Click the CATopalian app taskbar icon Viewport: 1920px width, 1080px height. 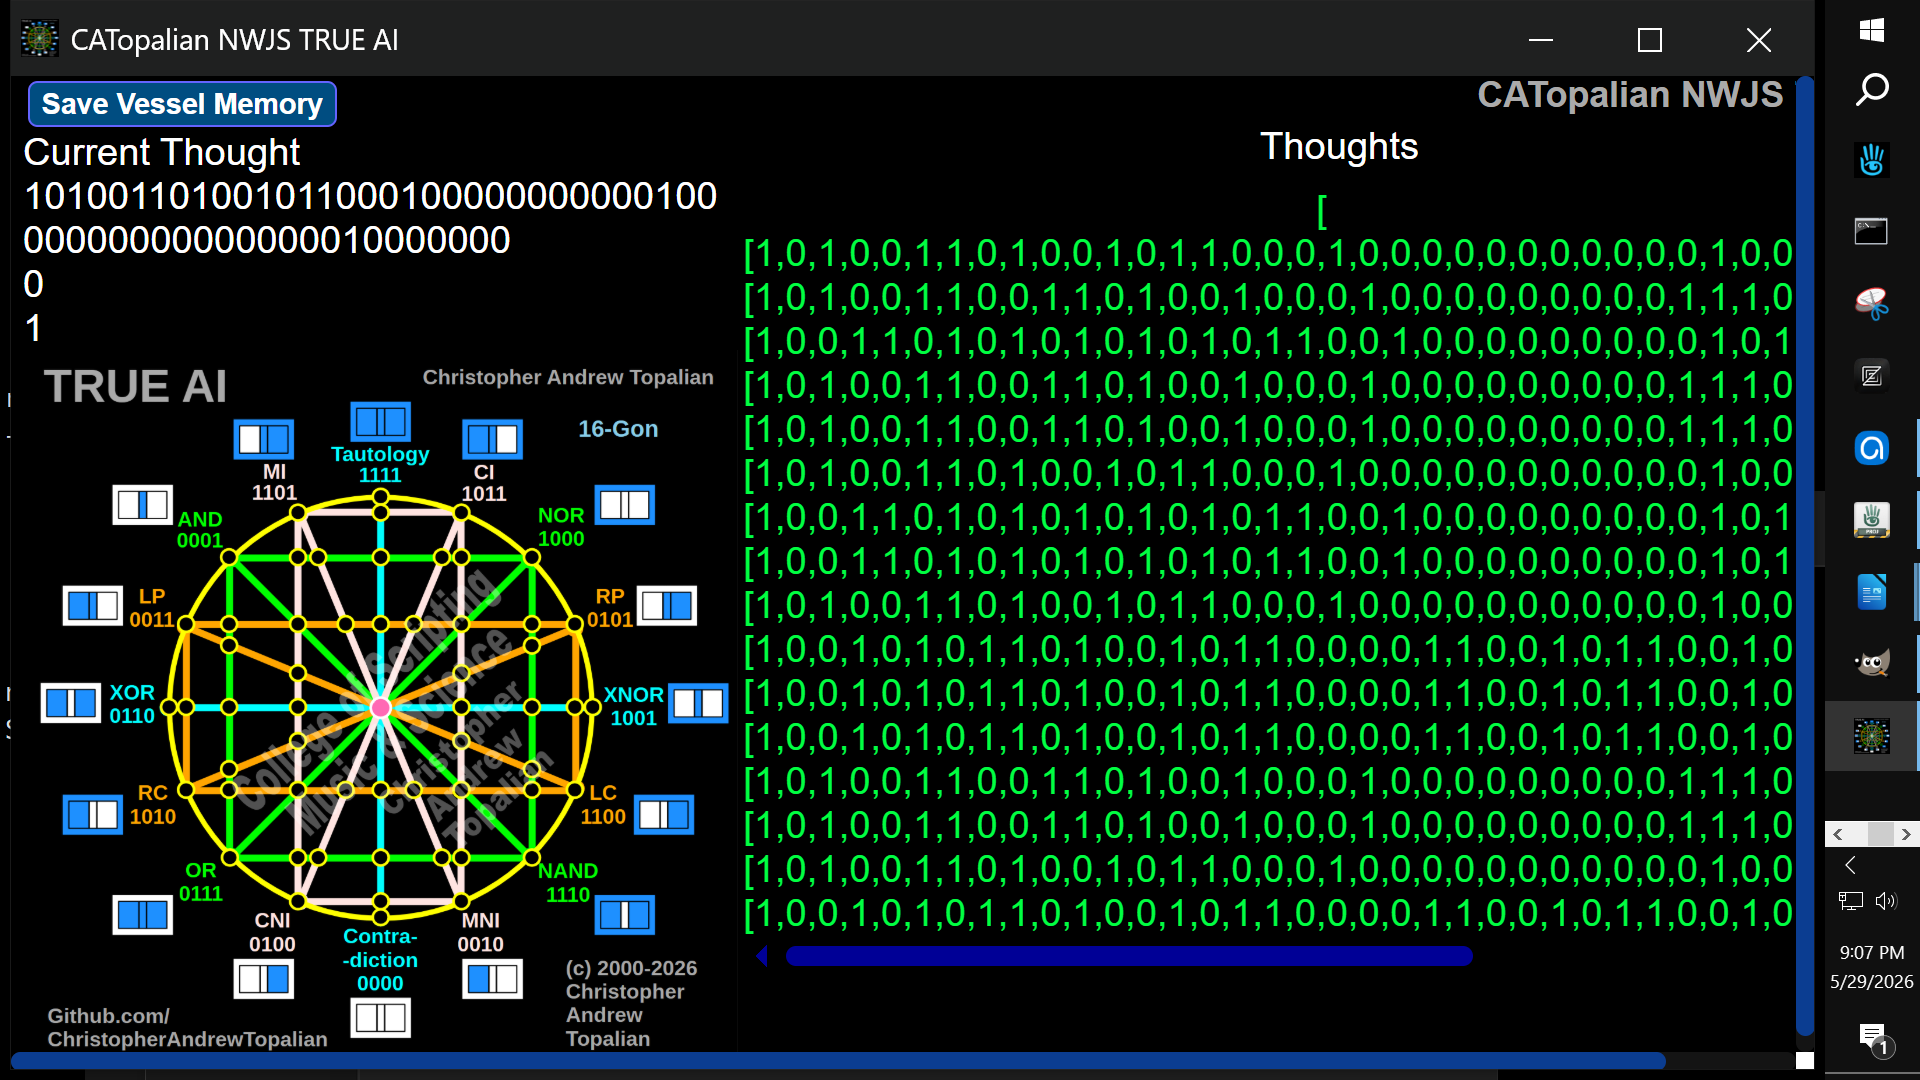pyautogui.click(x=1872, y=736)
